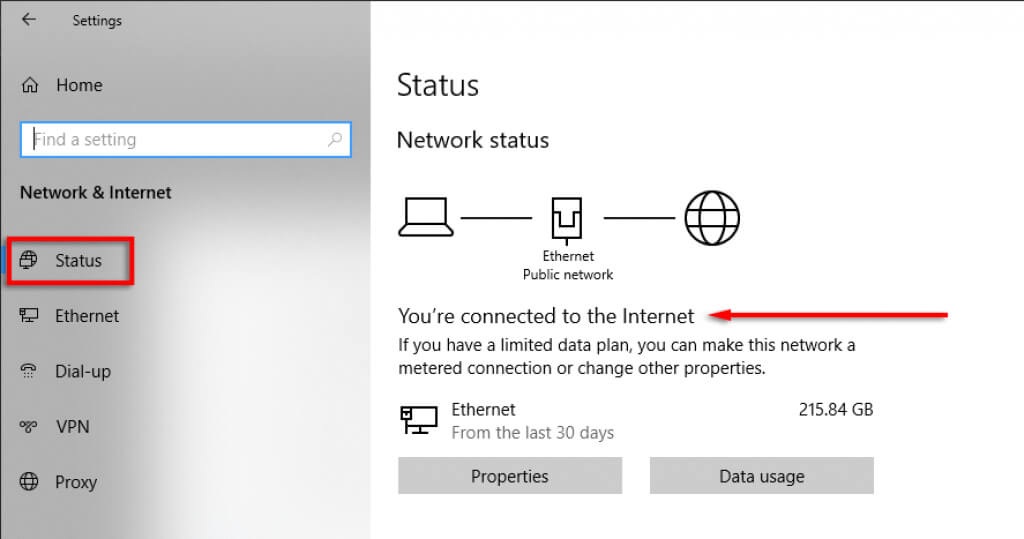Click the Public network label under the diagram
The width and height of the screenshot is (1024, 539).
pos(568,274)
